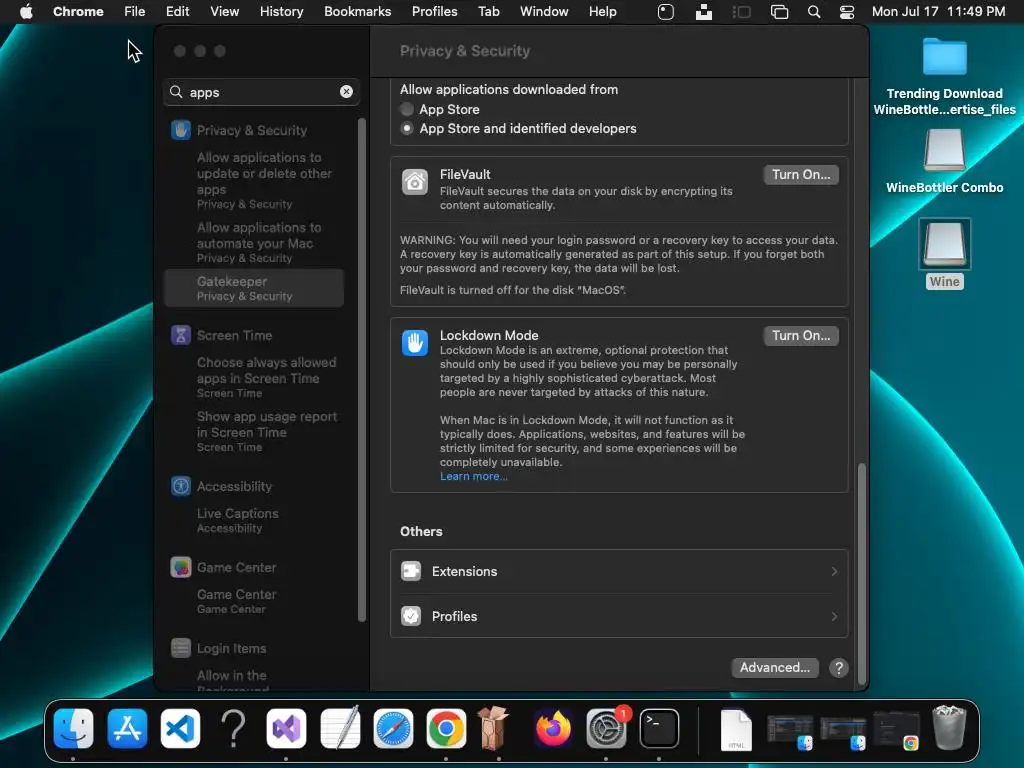
Task: Open Terminal from the Dock
Action: coord(659,728)
